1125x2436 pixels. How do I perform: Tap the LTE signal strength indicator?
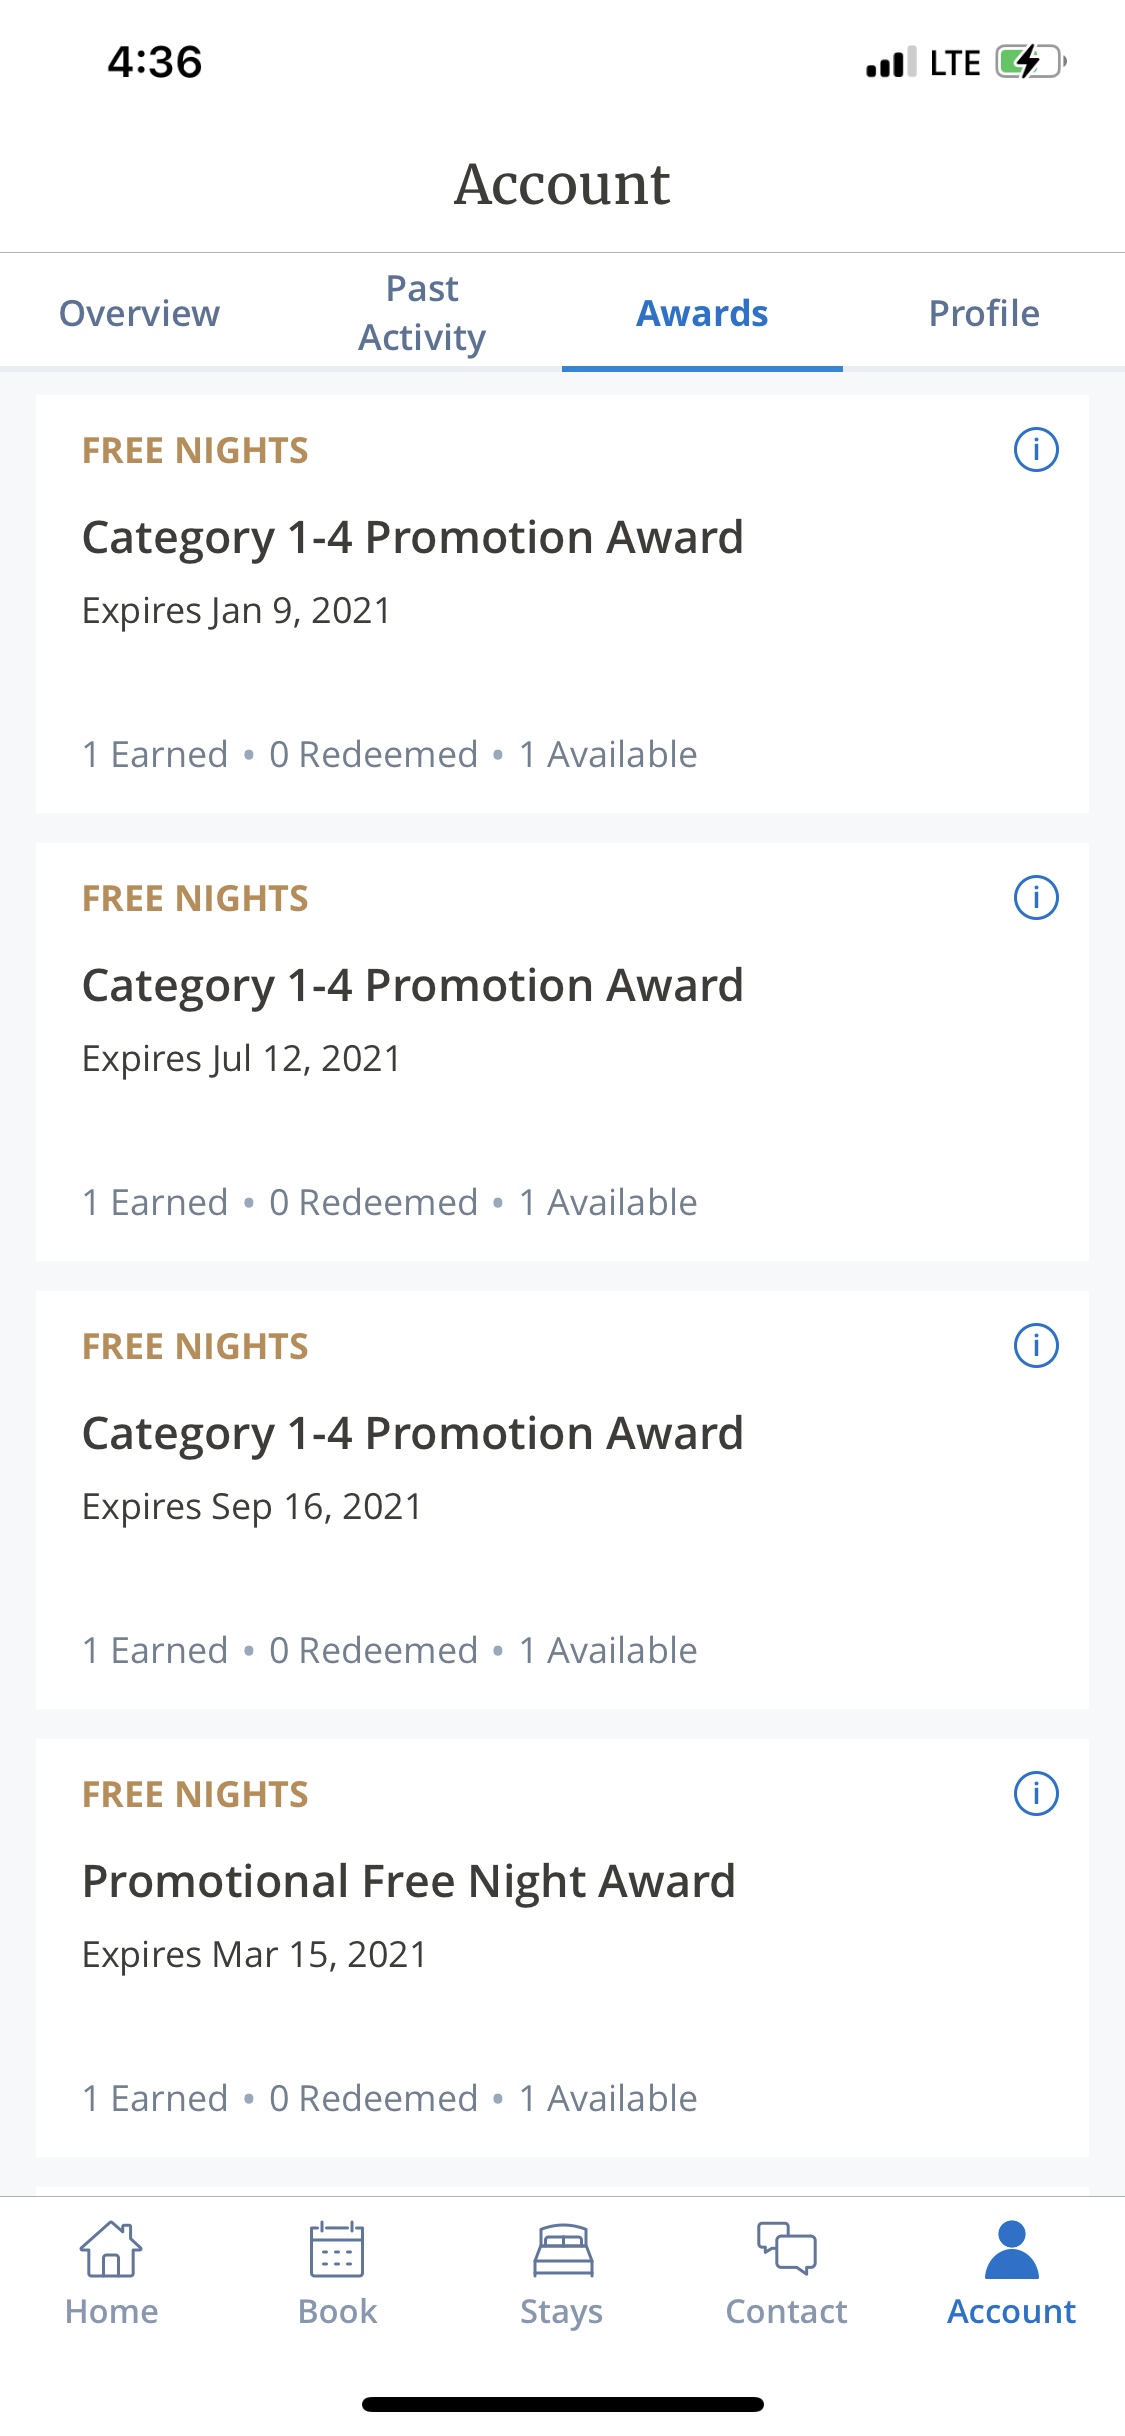[x=923, y=62]
